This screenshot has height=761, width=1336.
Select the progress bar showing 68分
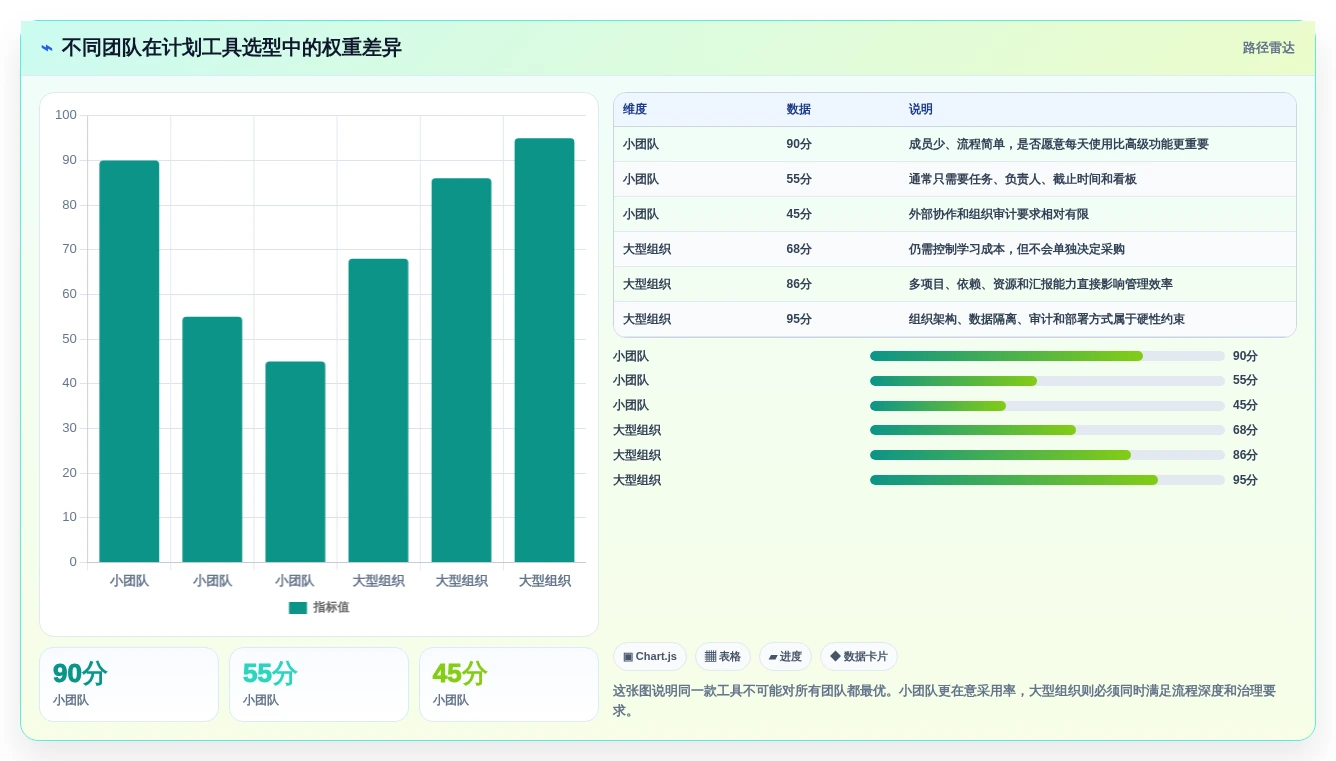1047,430
